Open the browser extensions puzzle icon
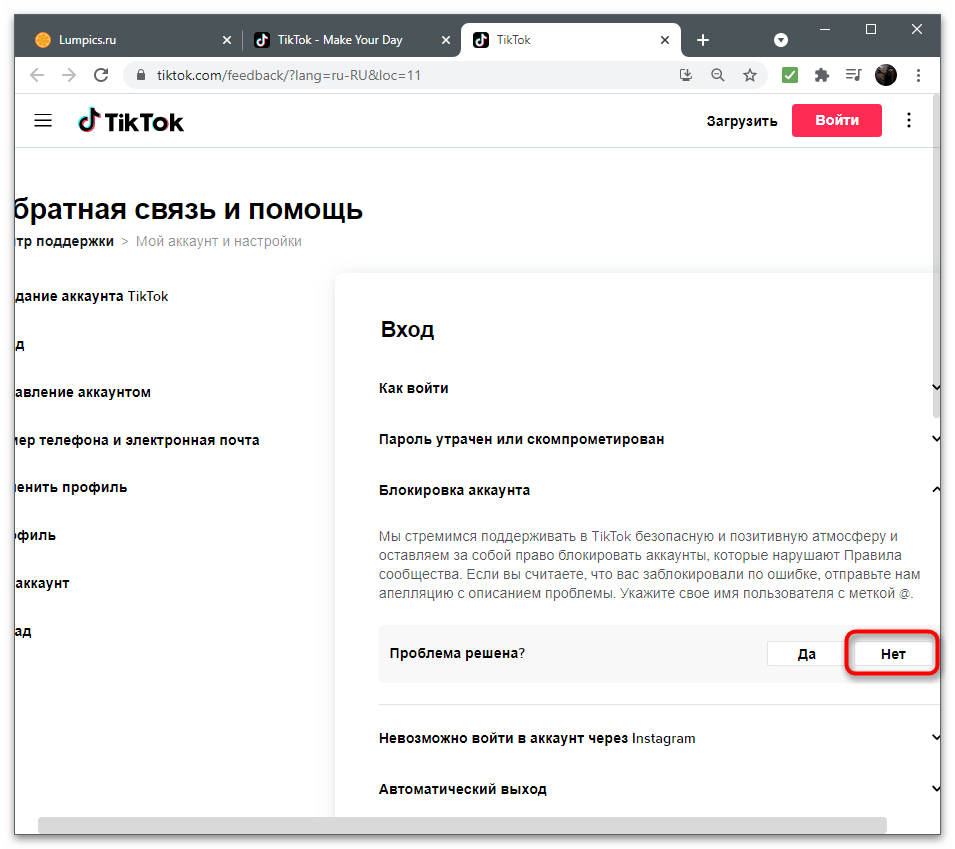Image resolution: width=955 pixels, height=849 pixels. pyautogui.click(x=822, y=75)
